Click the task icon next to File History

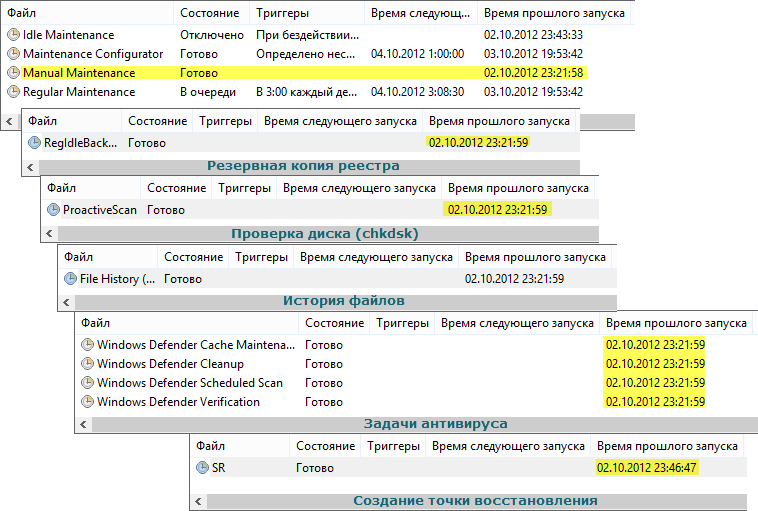[71, 278]
